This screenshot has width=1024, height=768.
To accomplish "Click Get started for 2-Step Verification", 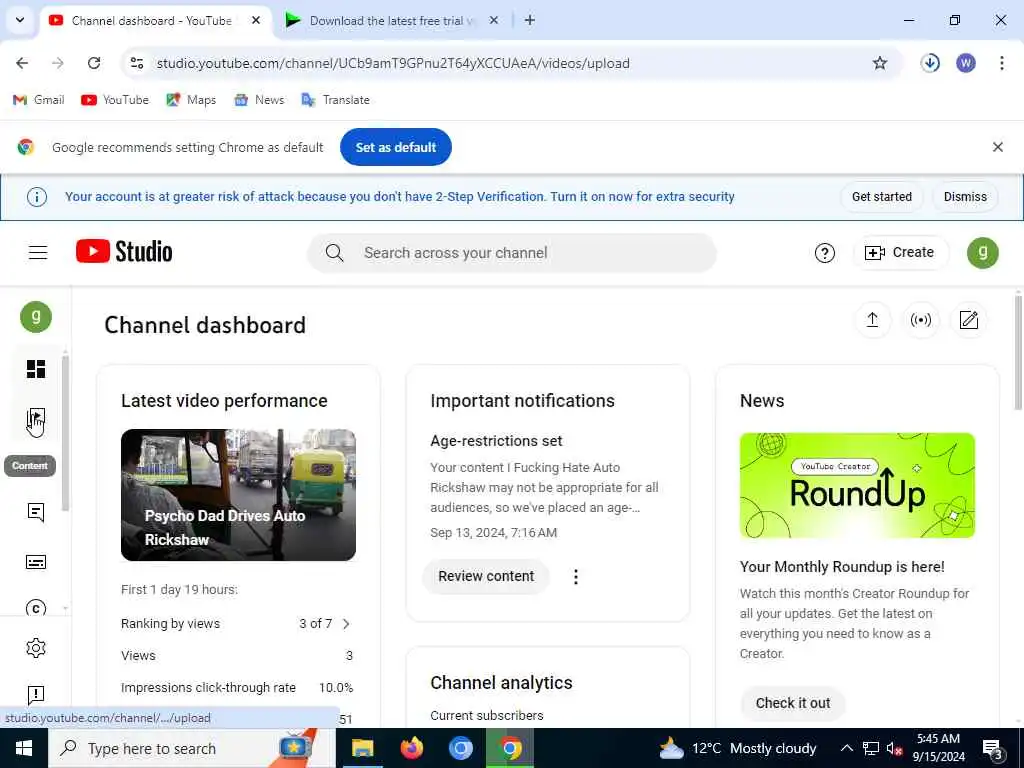I will click(x=882, y=197).
